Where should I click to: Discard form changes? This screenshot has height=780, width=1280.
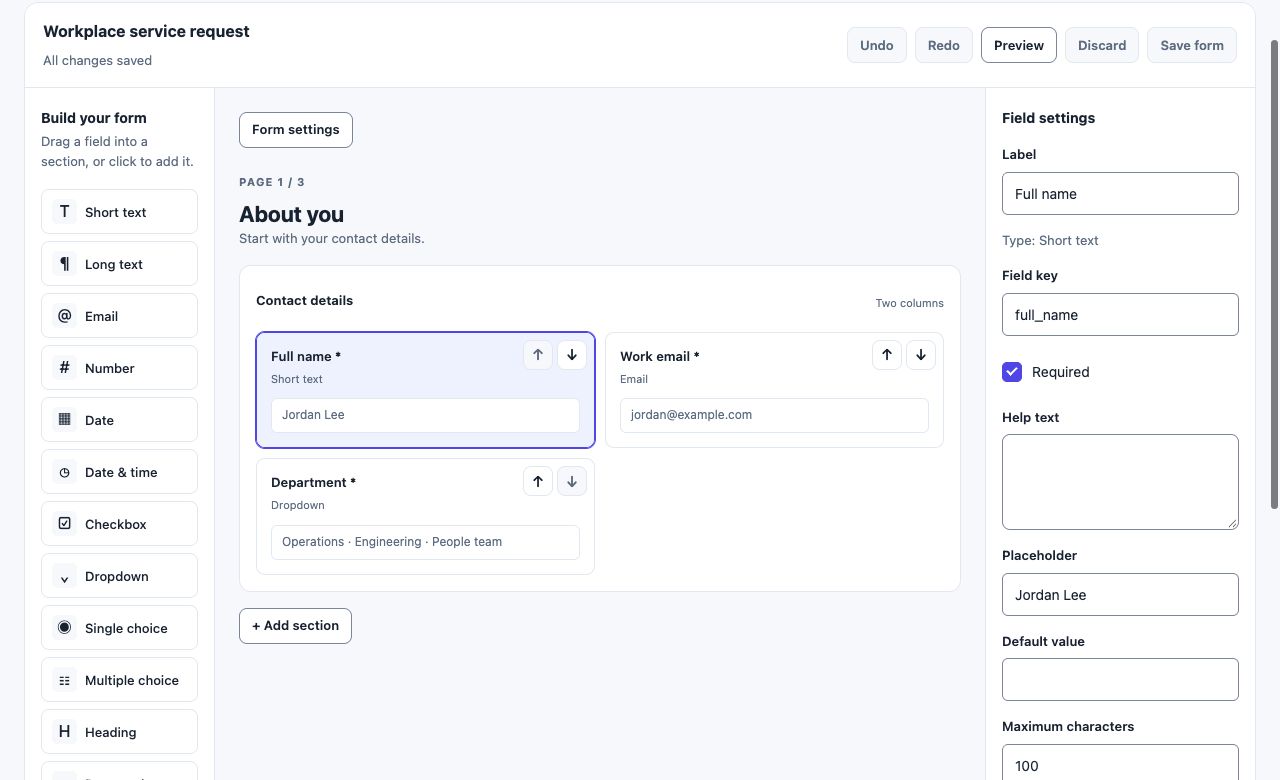coord(1102,45)
